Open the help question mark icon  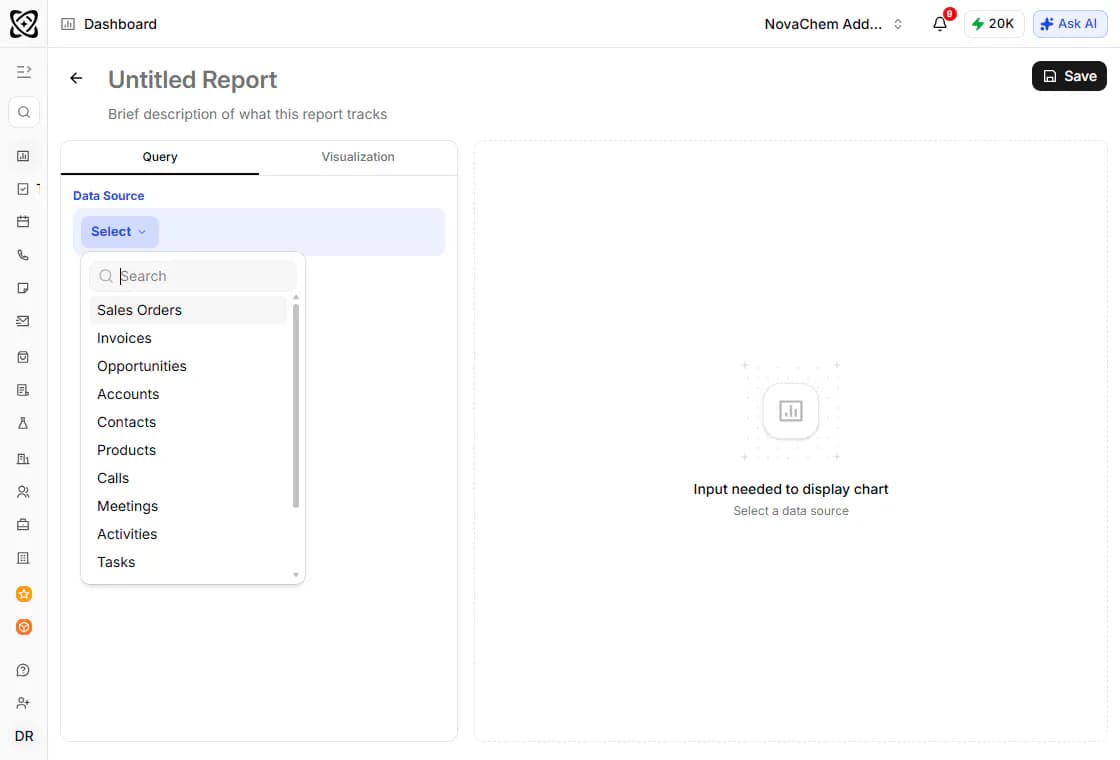pos(24,670)
